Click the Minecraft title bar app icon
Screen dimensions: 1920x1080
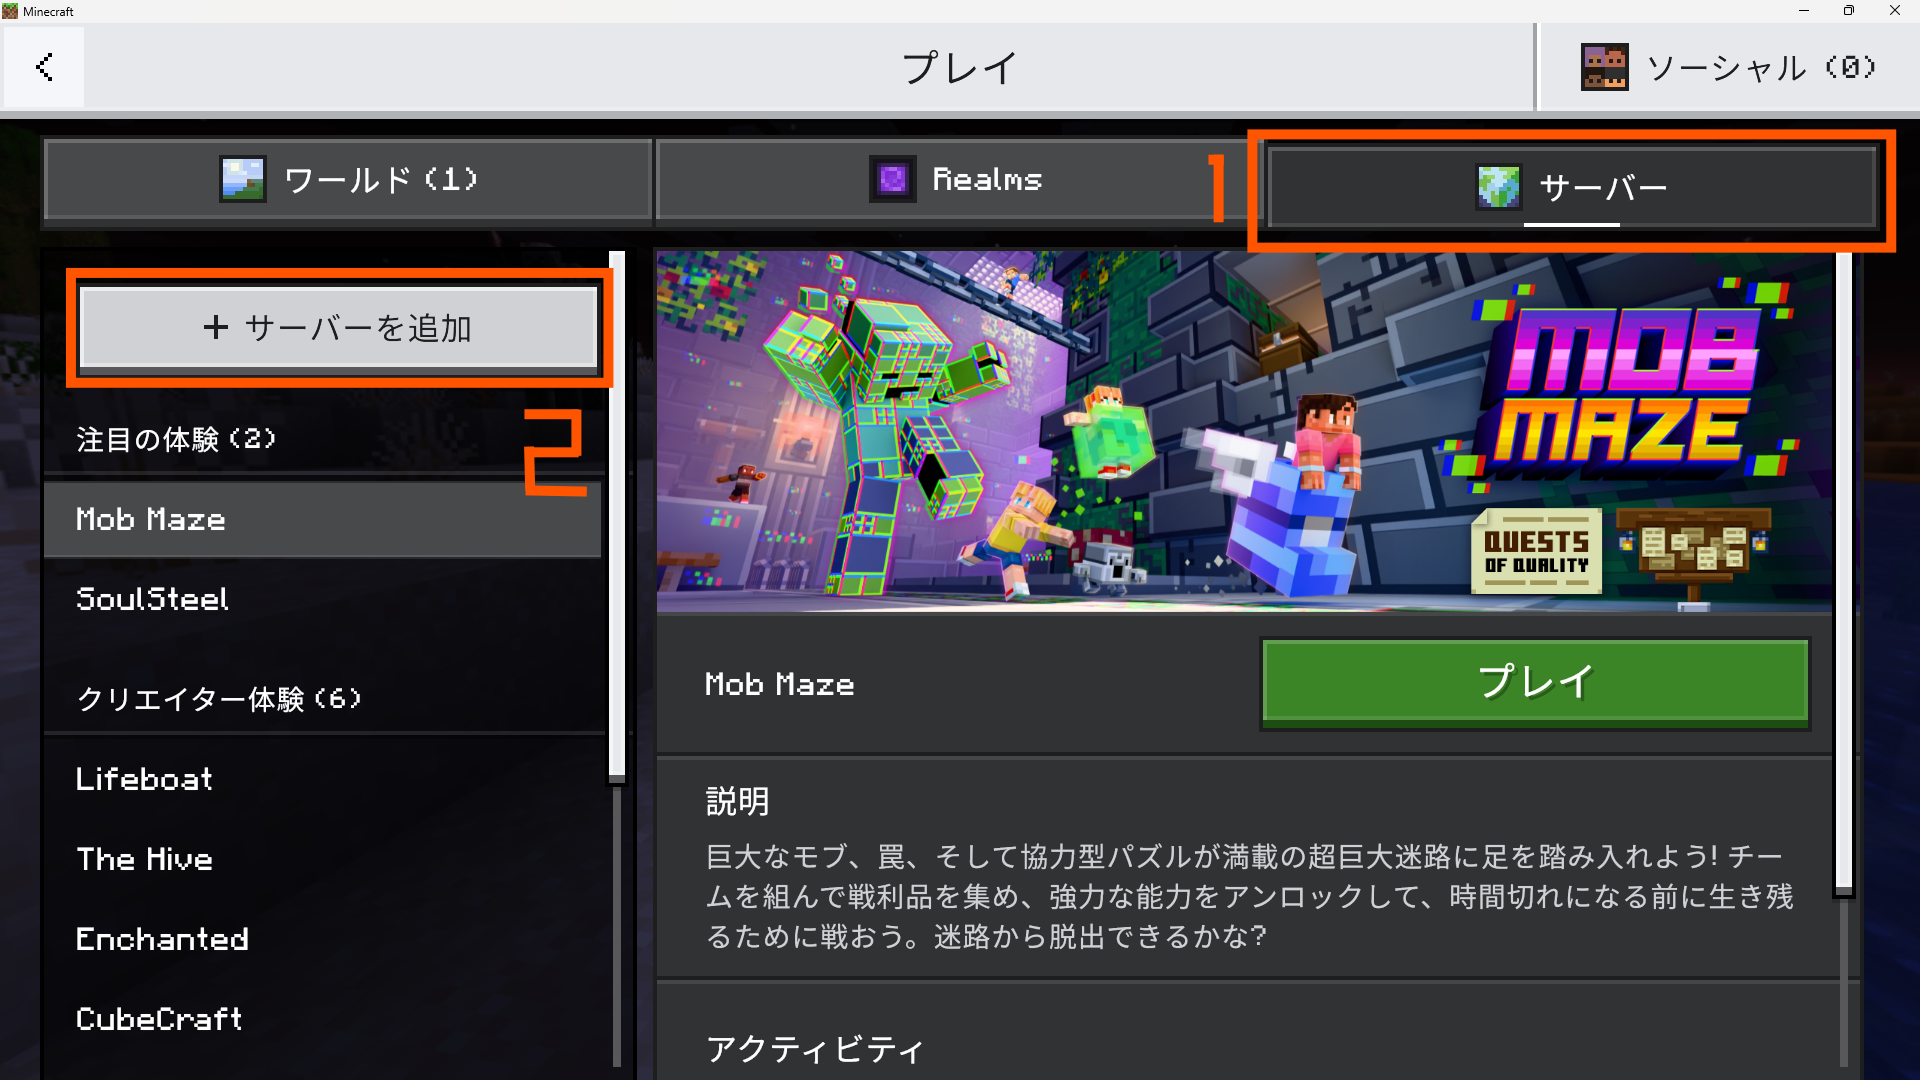point(10,11)
